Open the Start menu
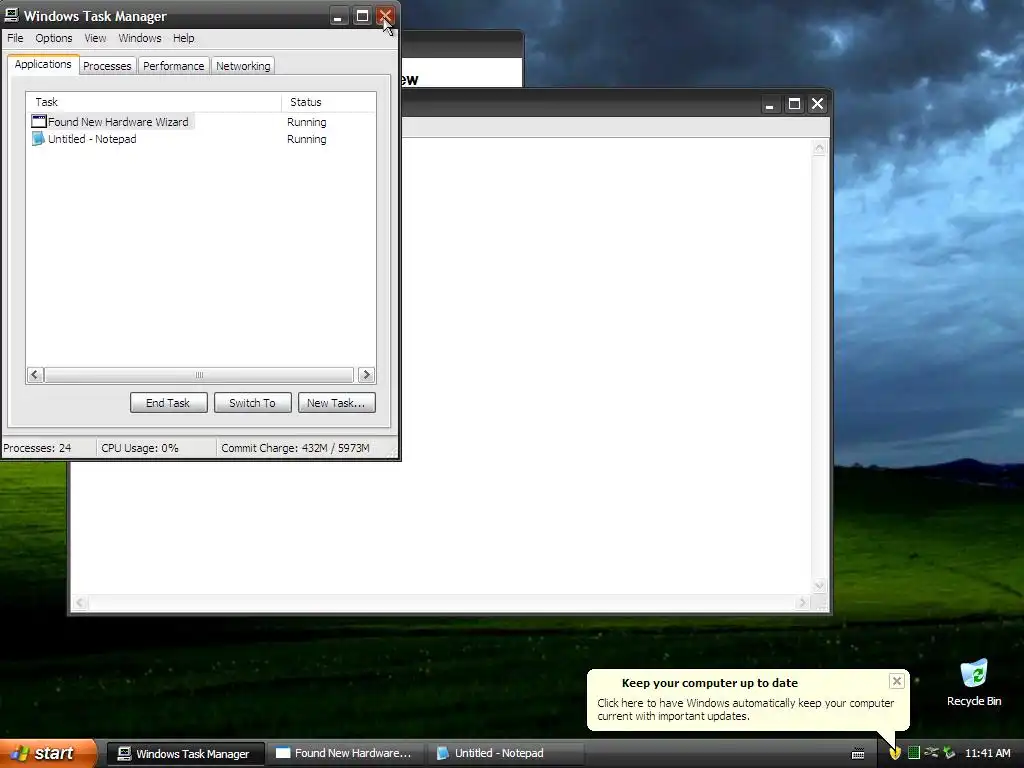1024x768 pixels. (48, 753)
